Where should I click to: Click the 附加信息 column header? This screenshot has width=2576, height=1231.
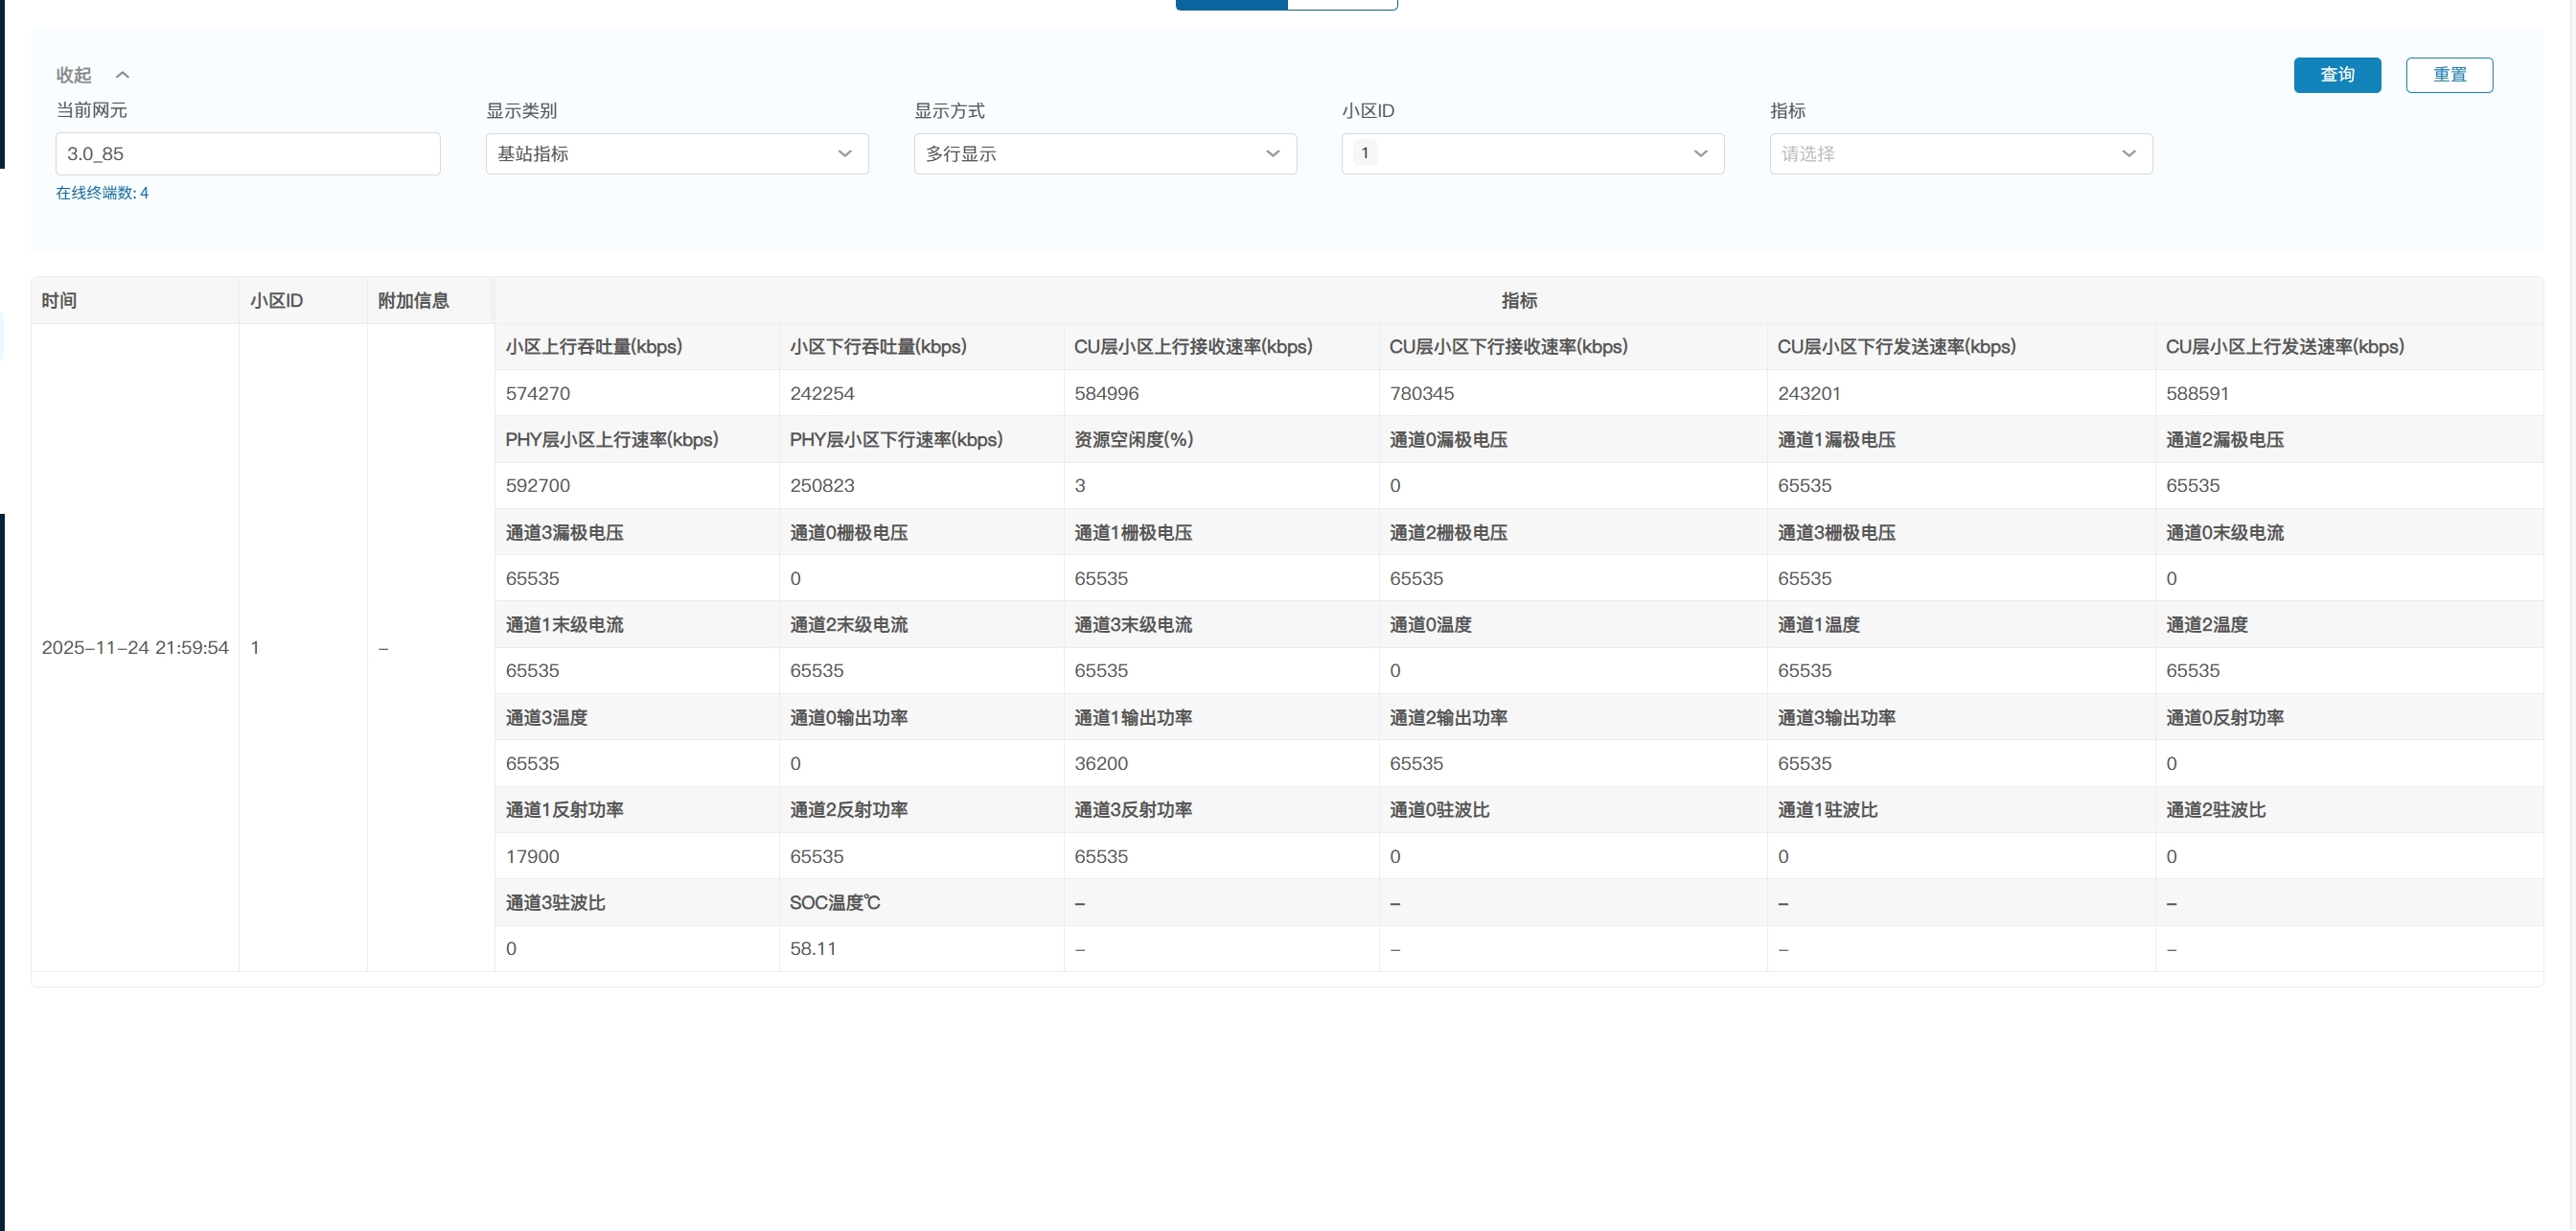(x=413, y=300)
